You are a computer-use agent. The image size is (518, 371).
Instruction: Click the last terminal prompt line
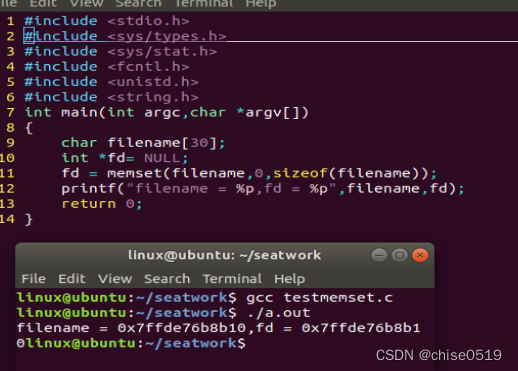[131, 343]
